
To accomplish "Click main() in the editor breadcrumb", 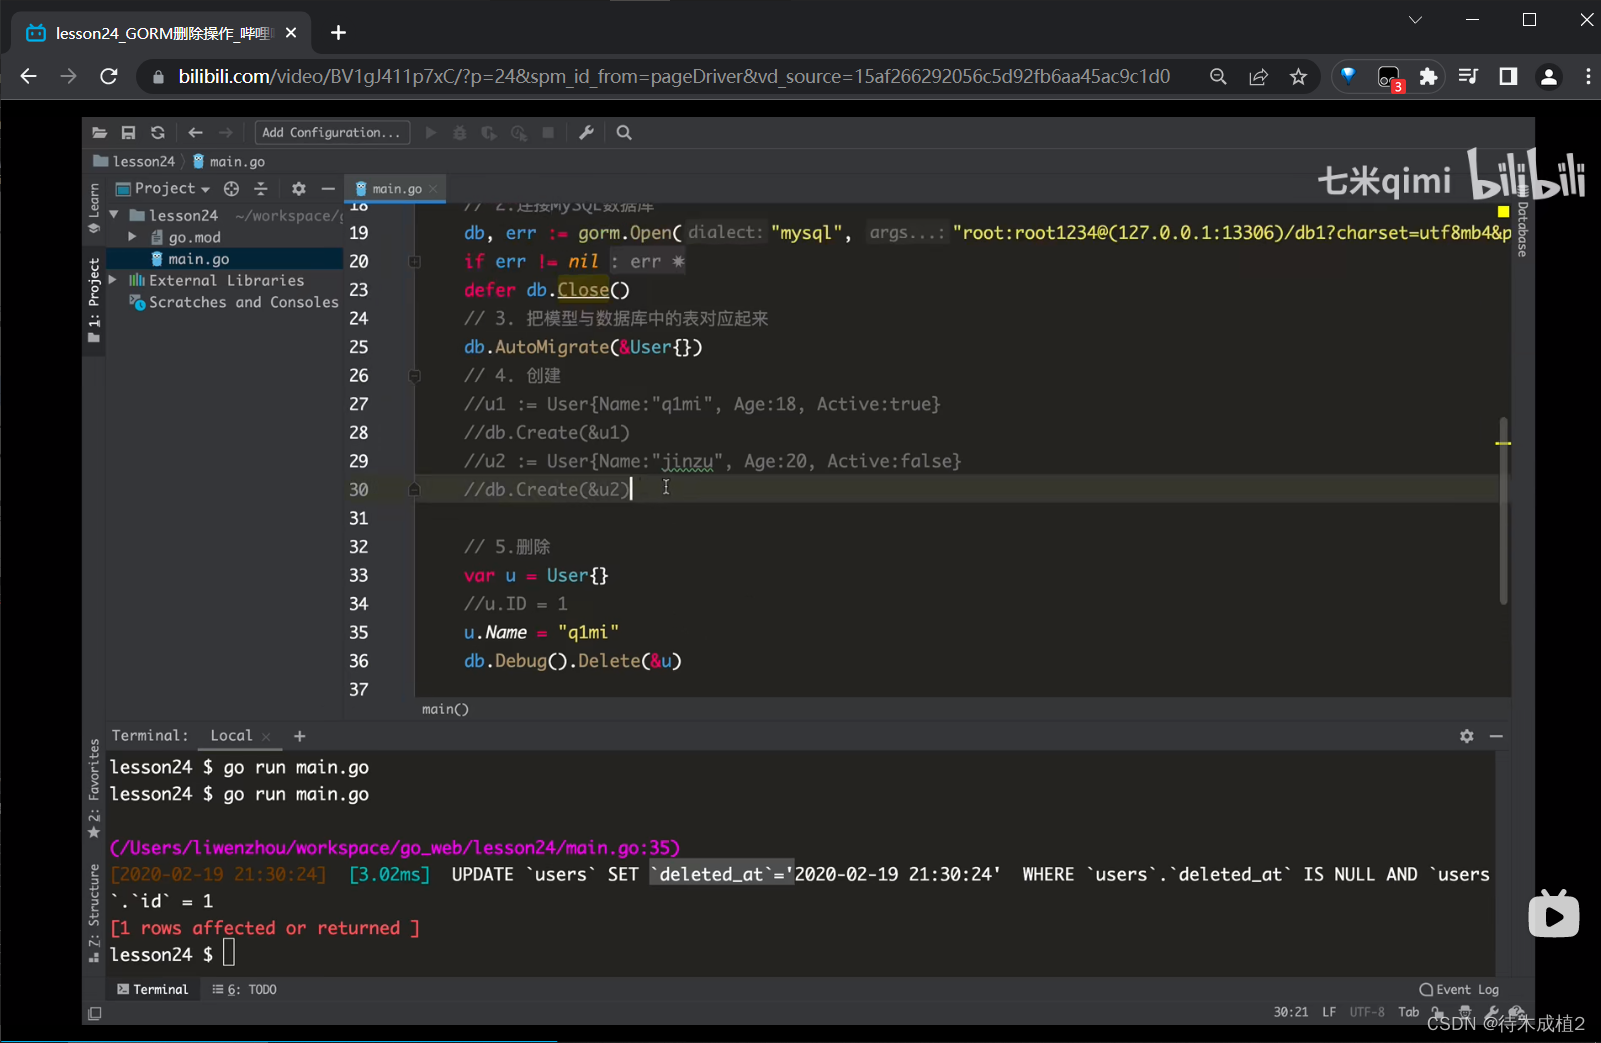I will [445, 709].
